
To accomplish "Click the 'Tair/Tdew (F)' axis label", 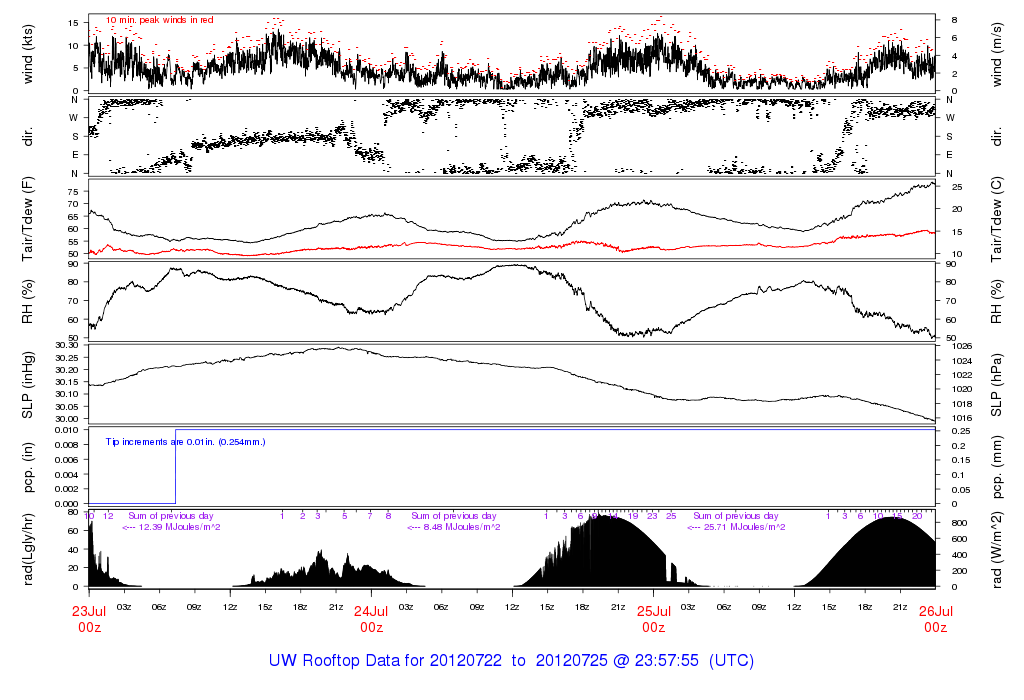I will (27, 219).
